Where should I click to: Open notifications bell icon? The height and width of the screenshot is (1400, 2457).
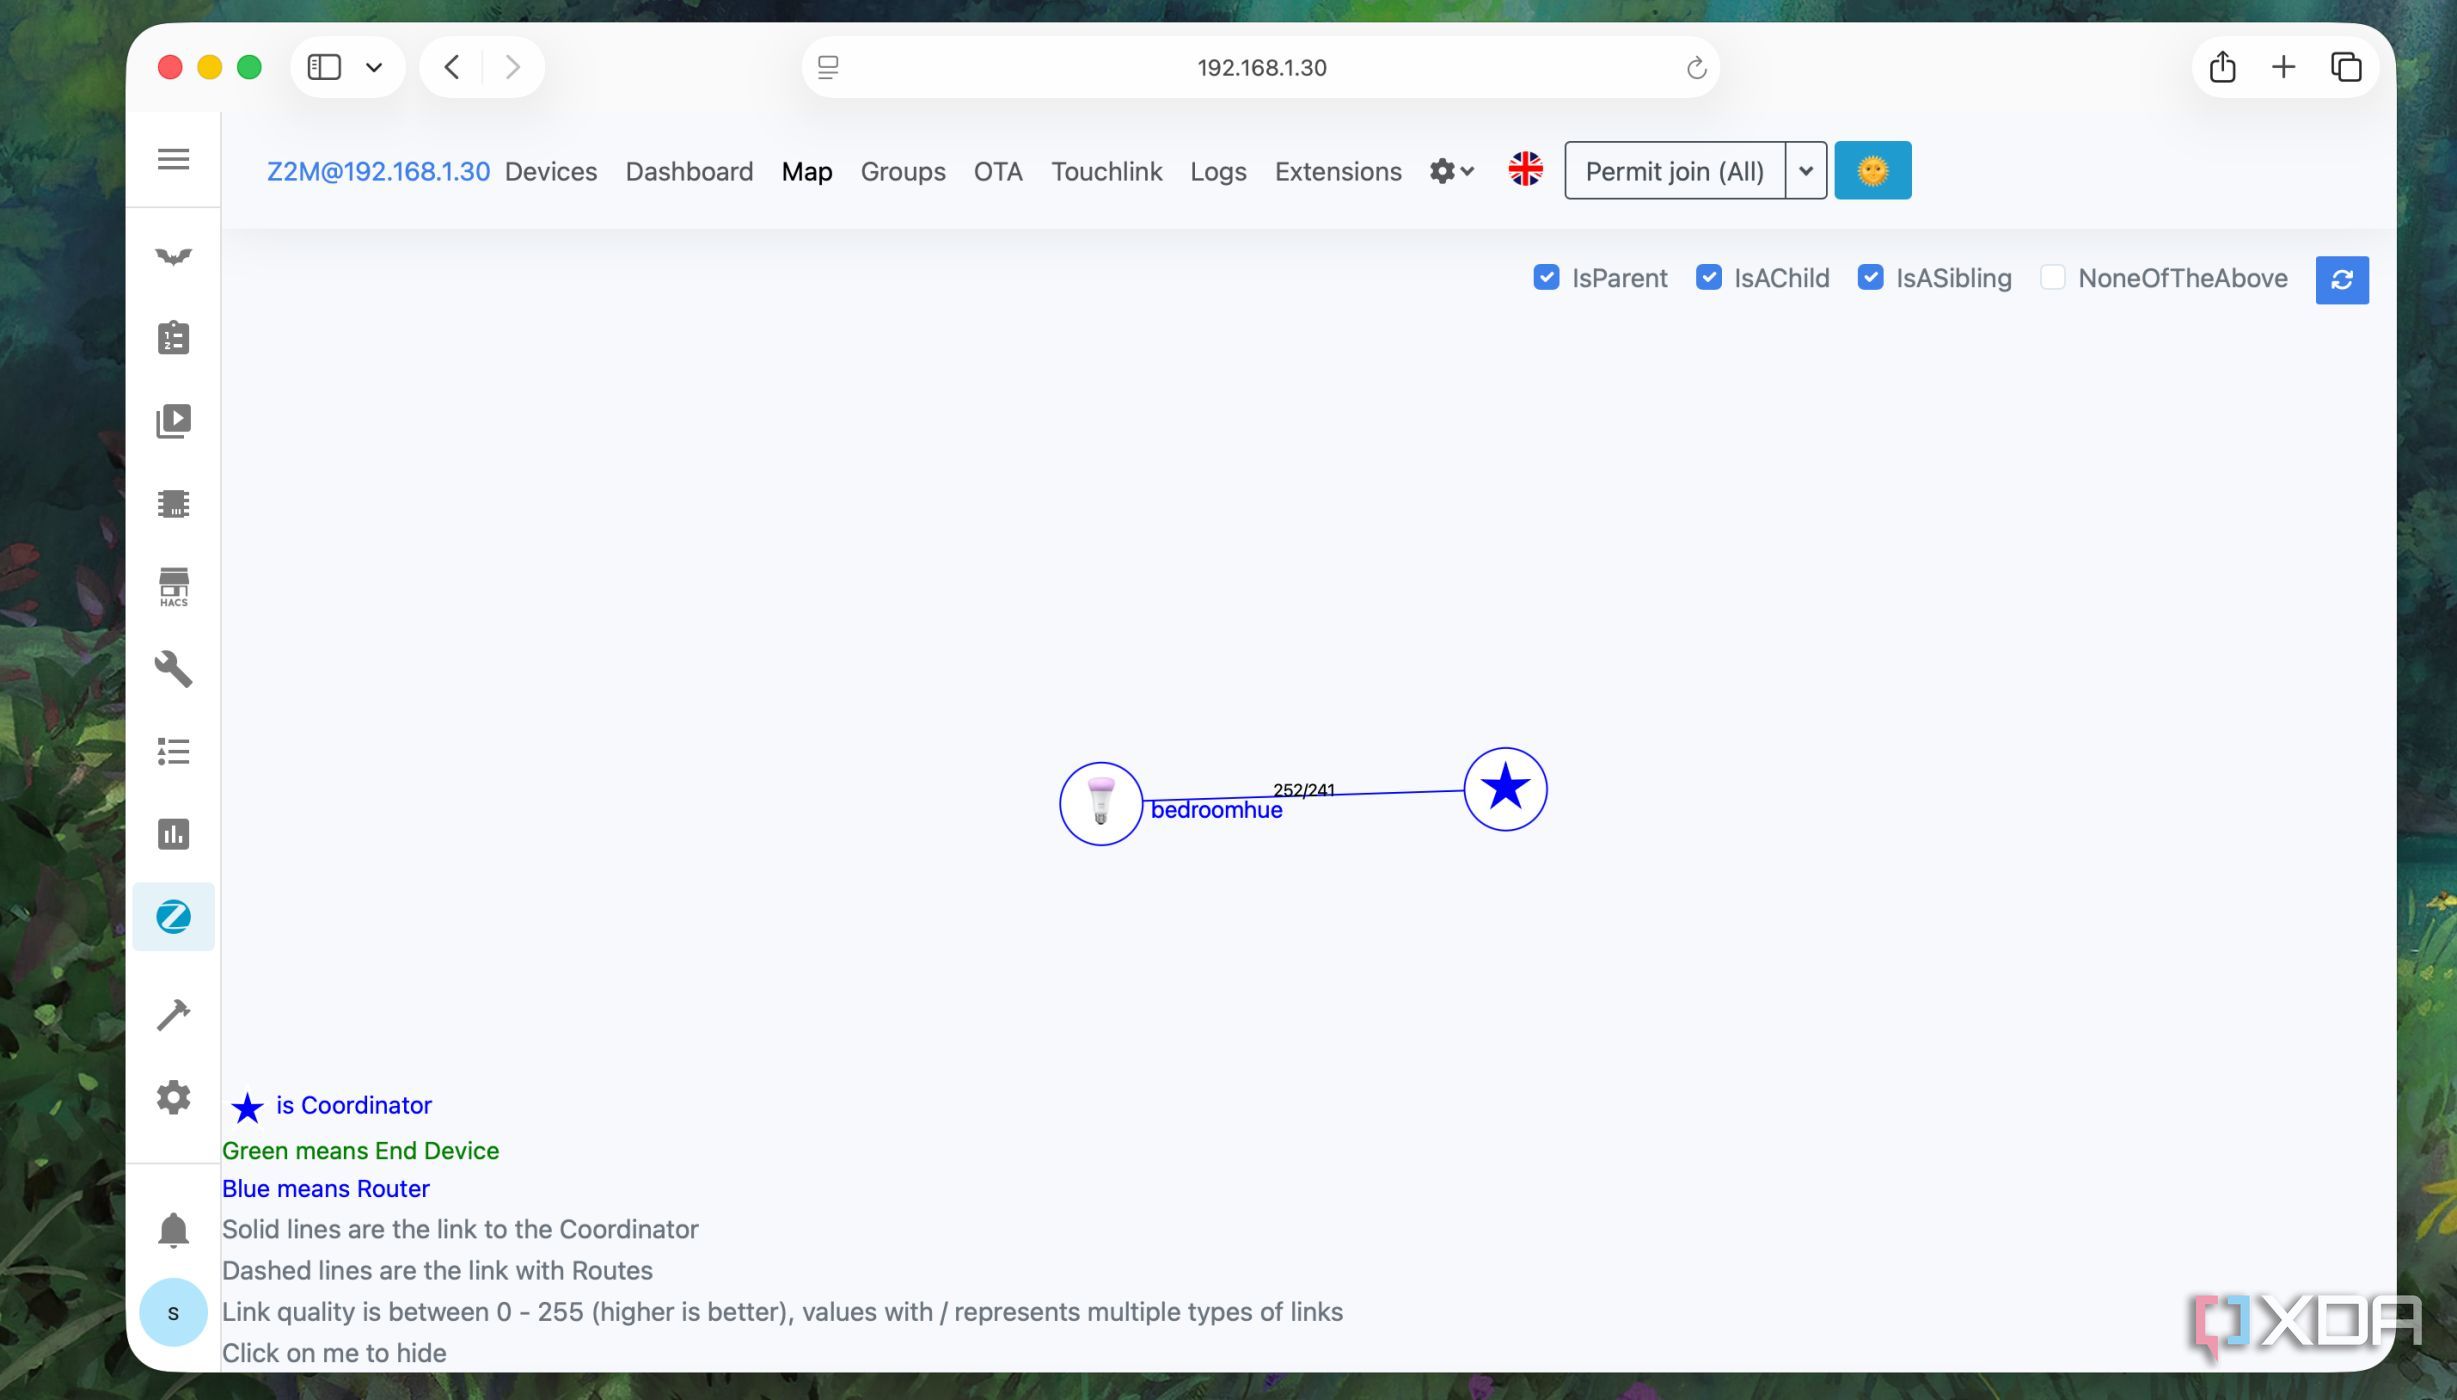pos(173,1229)
